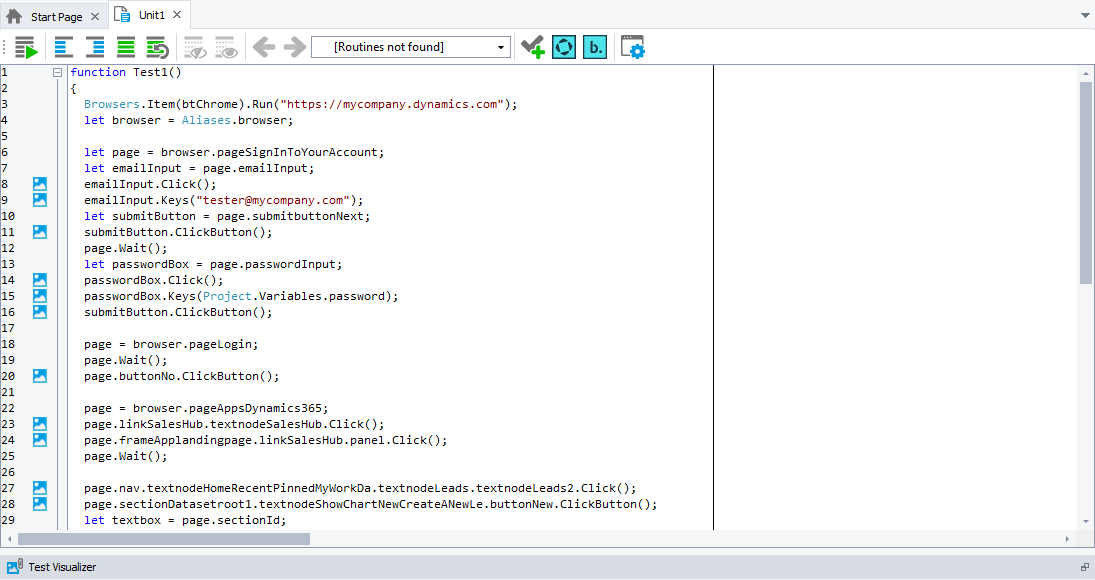Create a checkpoint with the green checkmark icon
Image resolution: width=1095 pixels, height=580 pixels.
coord(532,46)
